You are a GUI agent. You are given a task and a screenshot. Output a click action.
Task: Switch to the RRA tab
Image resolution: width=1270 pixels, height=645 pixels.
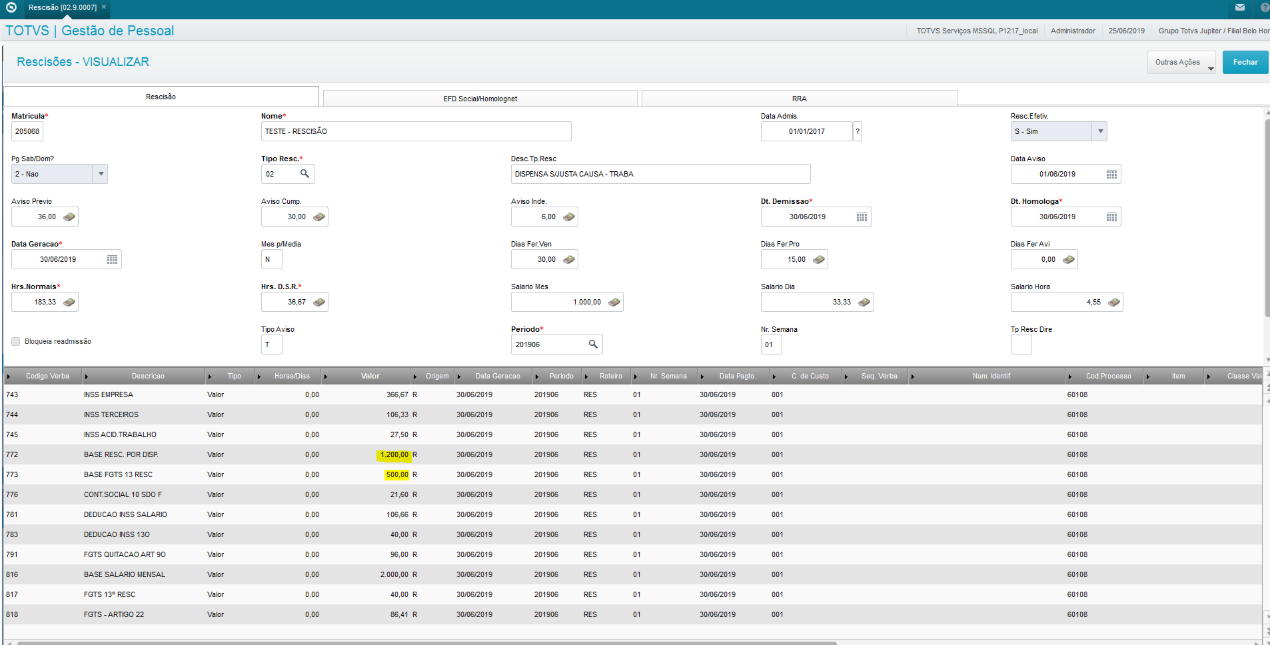(799, 98)
